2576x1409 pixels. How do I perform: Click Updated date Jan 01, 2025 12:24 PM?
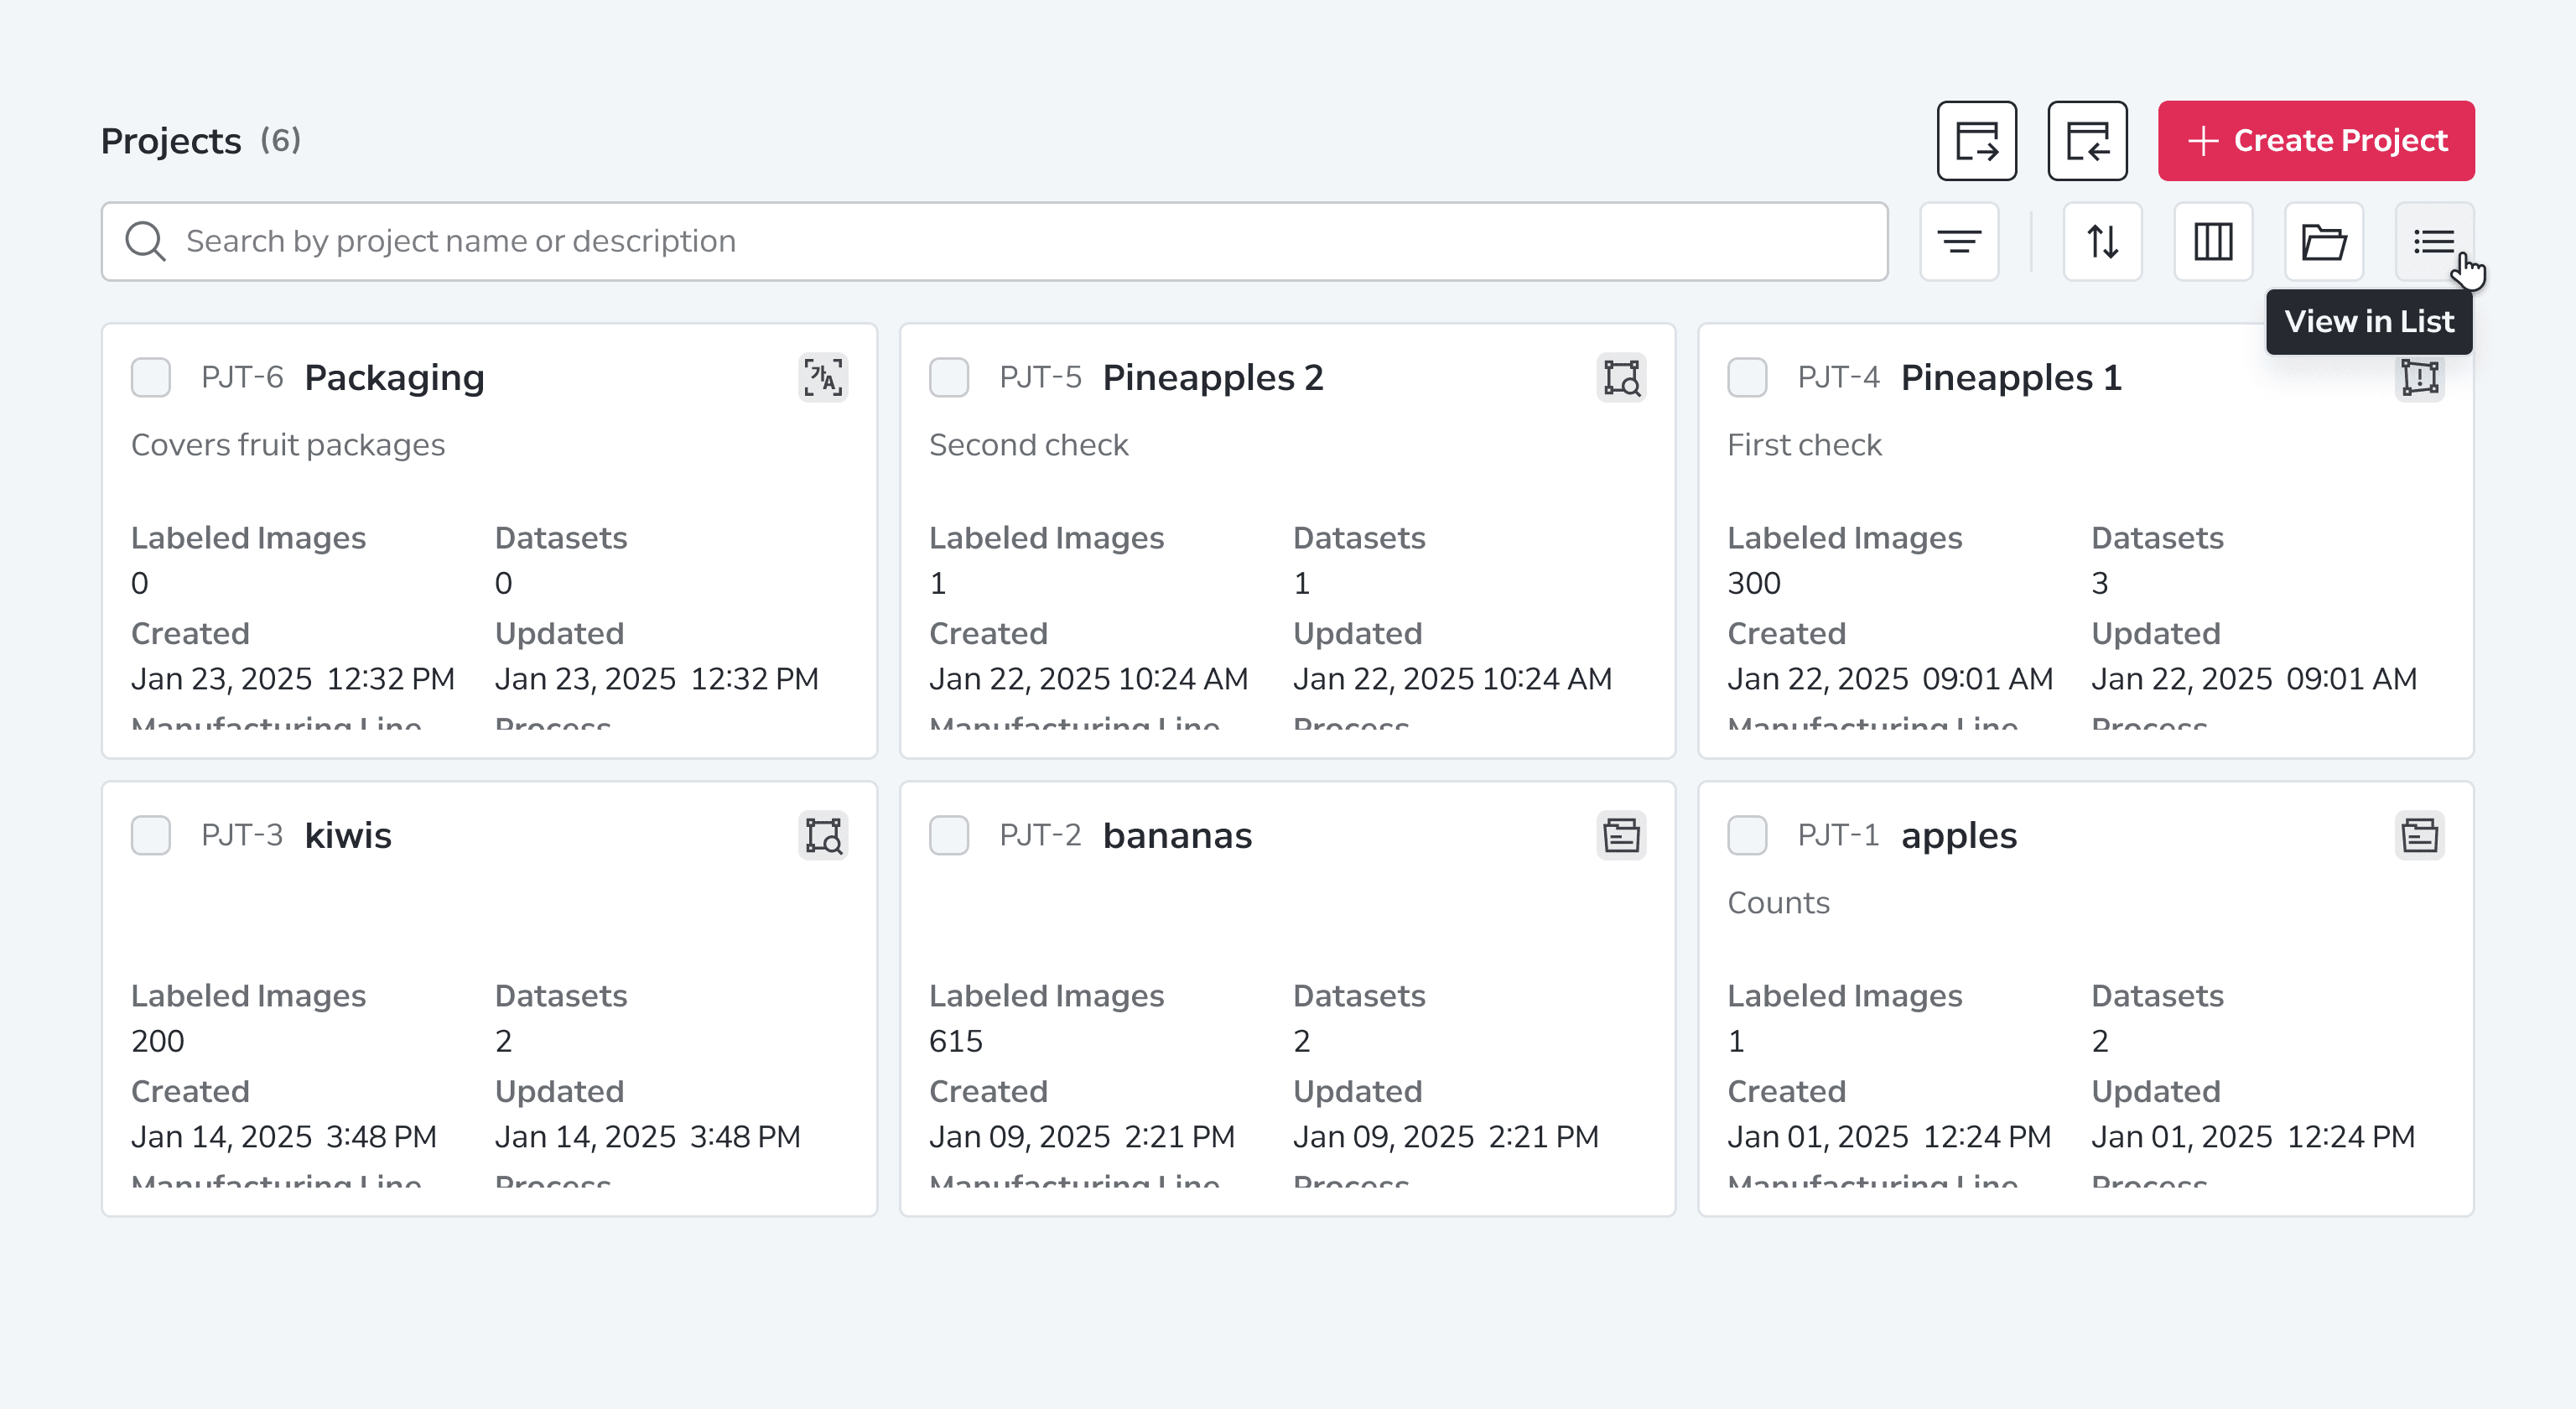[x=2253, y=1138]
